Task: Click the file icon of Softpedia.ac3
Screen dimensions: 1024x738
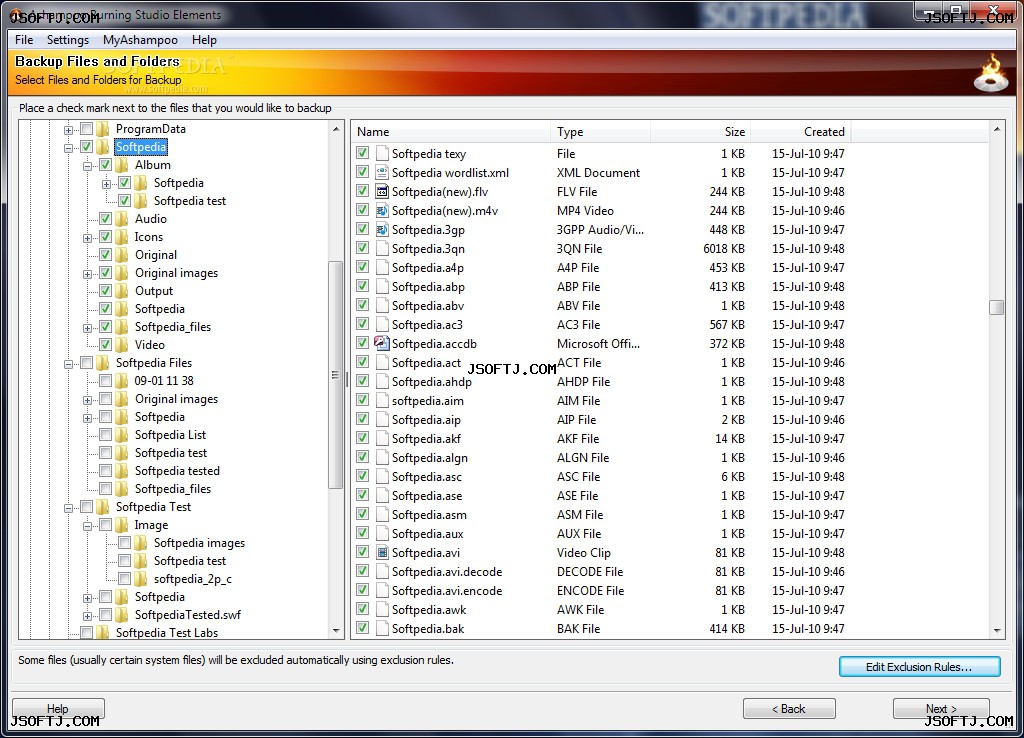Action: click(382, 325)
